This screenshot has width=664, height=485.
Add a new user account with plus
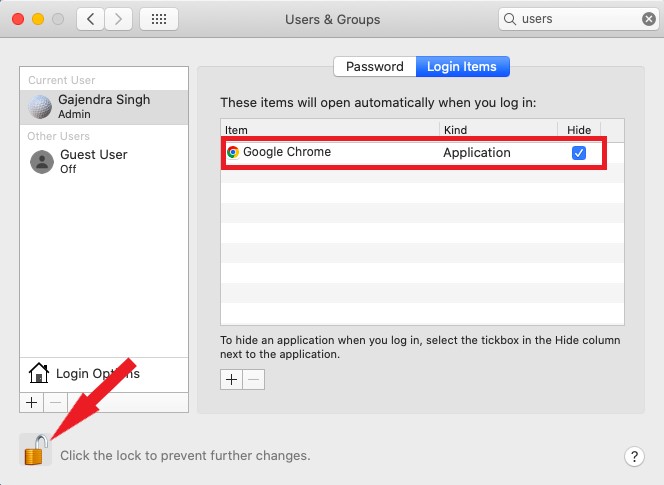point(31,401)
